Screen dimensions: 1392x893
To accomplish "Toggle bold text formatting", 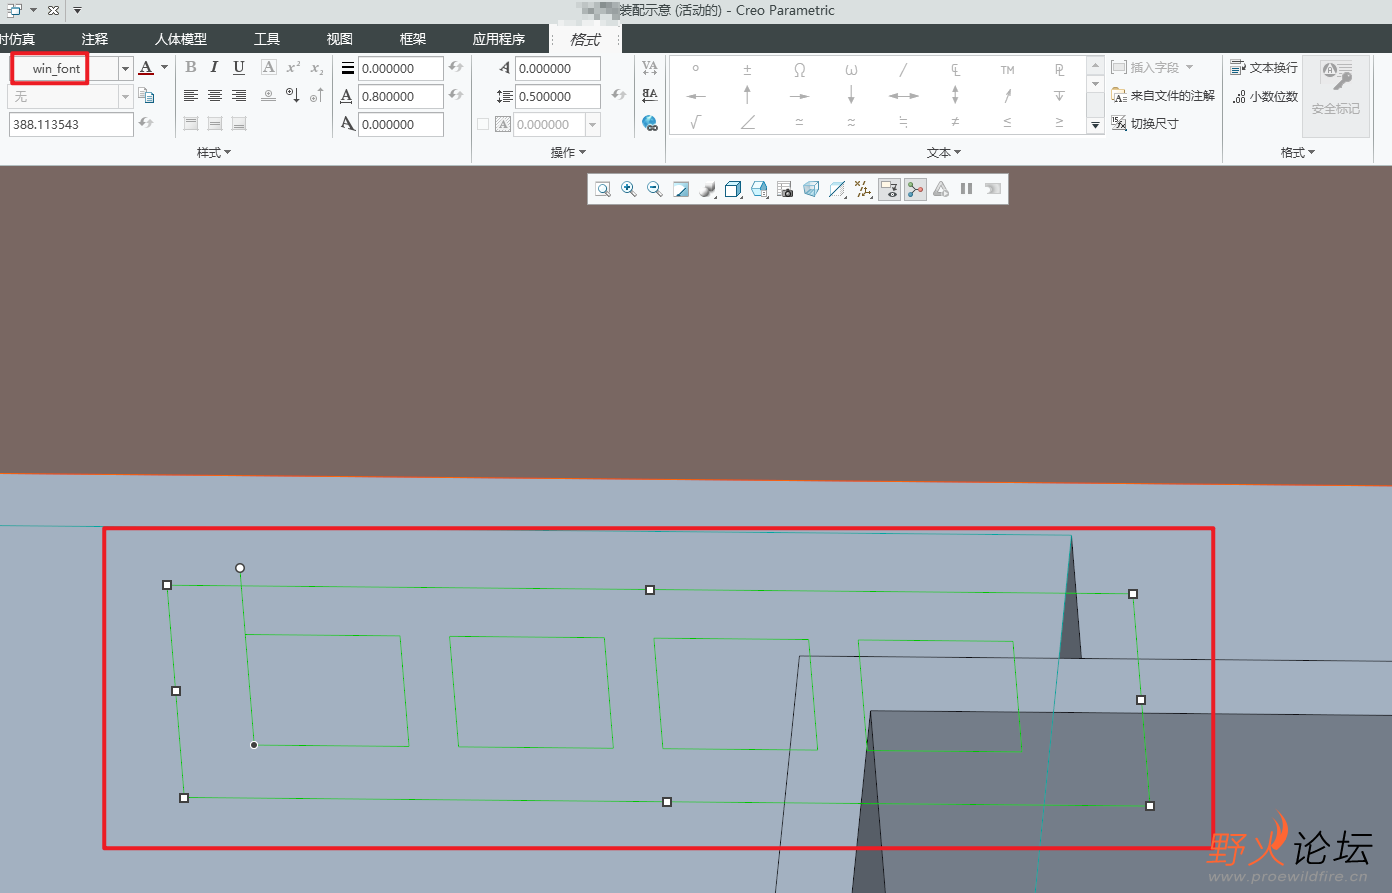I will [x=191, y=67].
